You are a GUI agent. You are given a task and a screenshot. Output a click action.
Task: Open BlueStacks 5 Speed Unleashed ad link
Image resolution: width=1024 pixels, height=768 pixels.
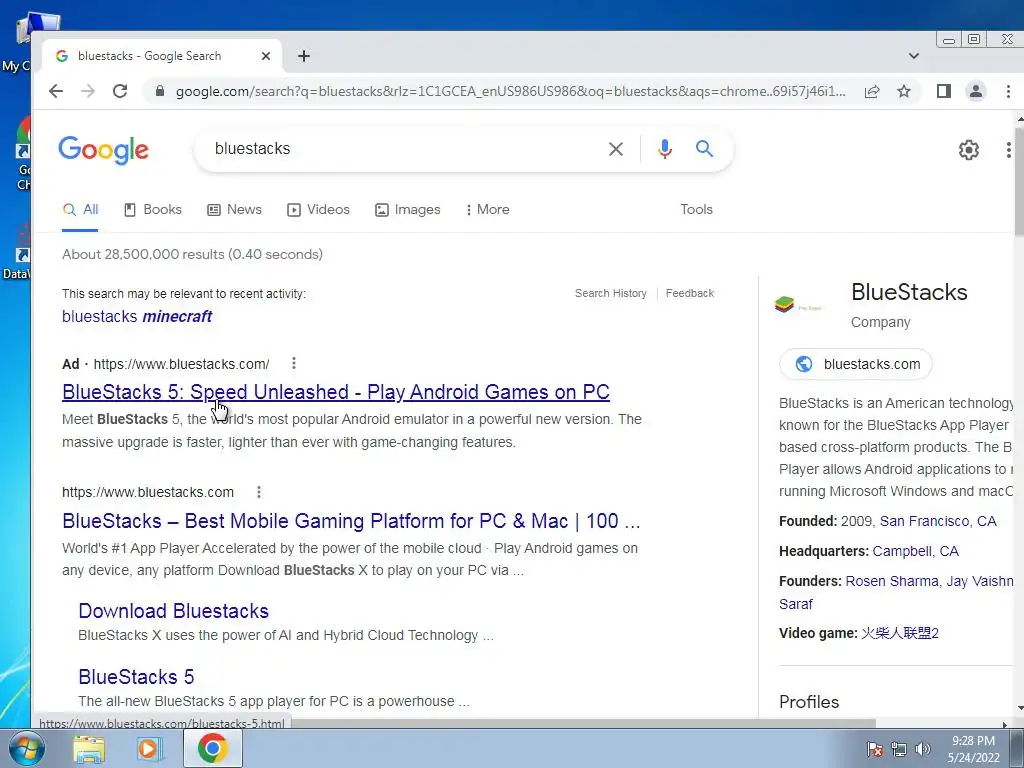pos(336,392)
